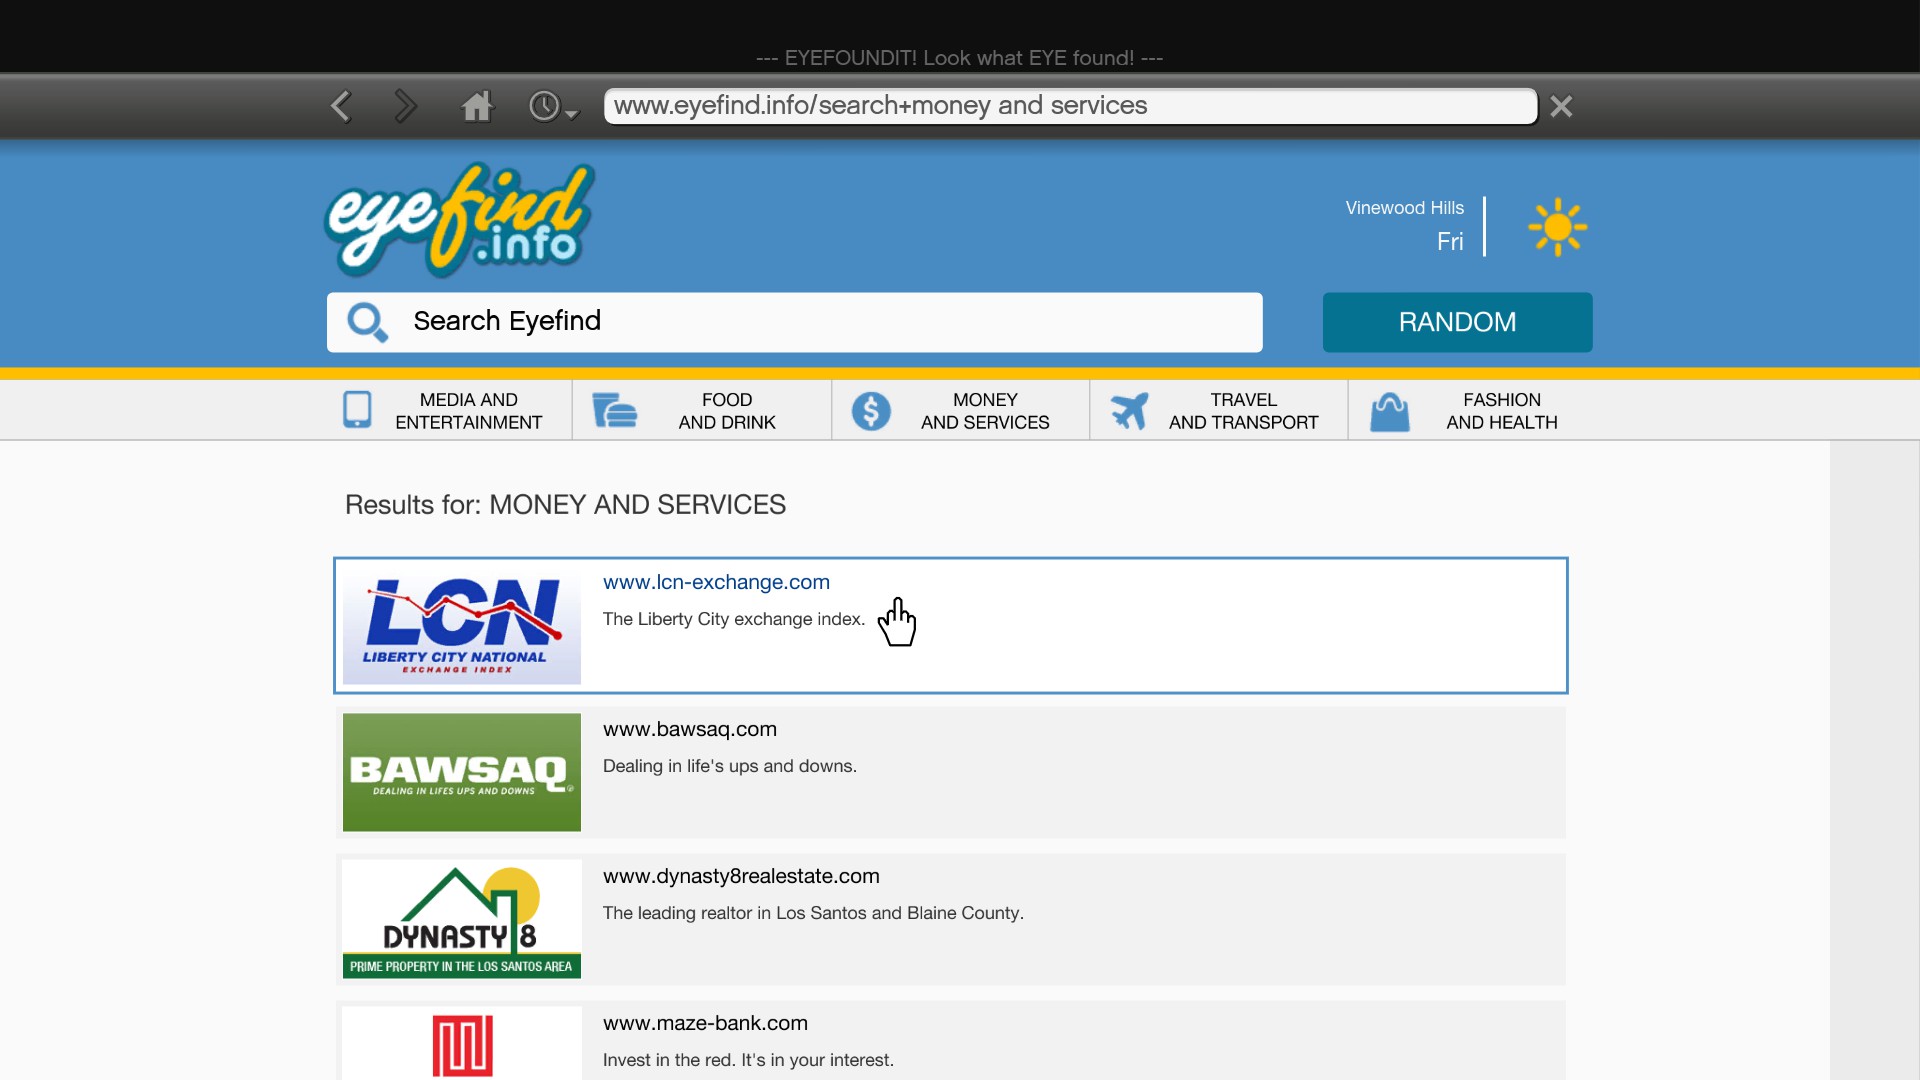Select the Food and Drink category icon
1920x1080 pixels.
pyautogui.click(x=613, y=409)
